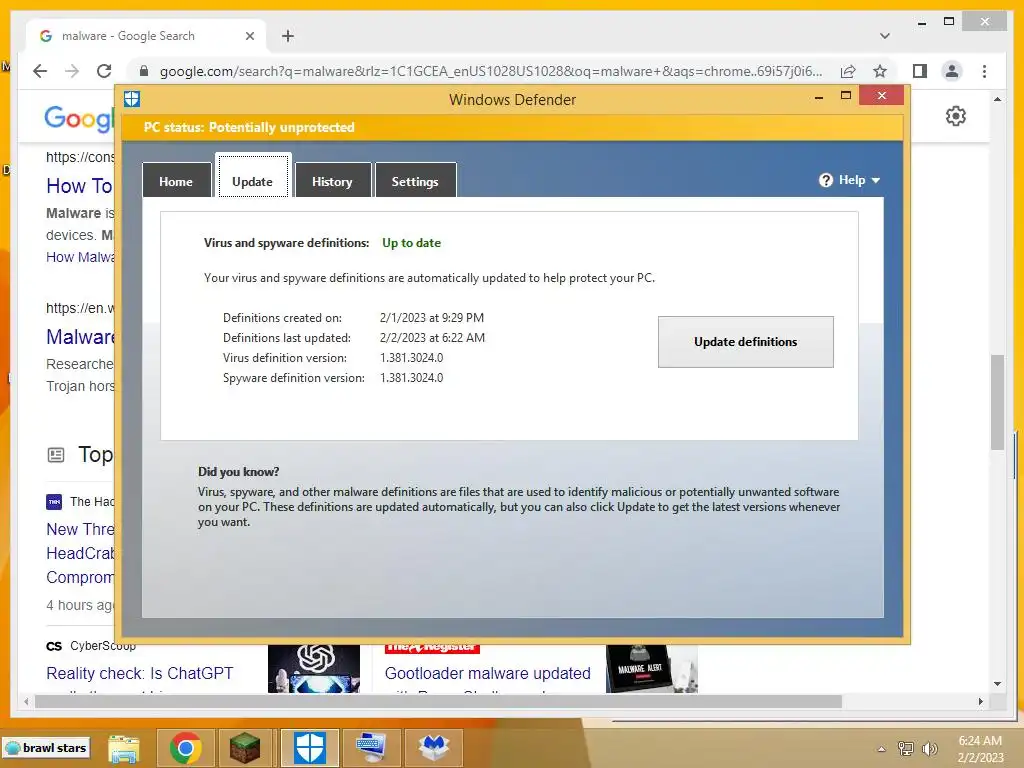Click the taskbar clock 6:24 AM
1024x768 pixels.
[x=980, y=741]
